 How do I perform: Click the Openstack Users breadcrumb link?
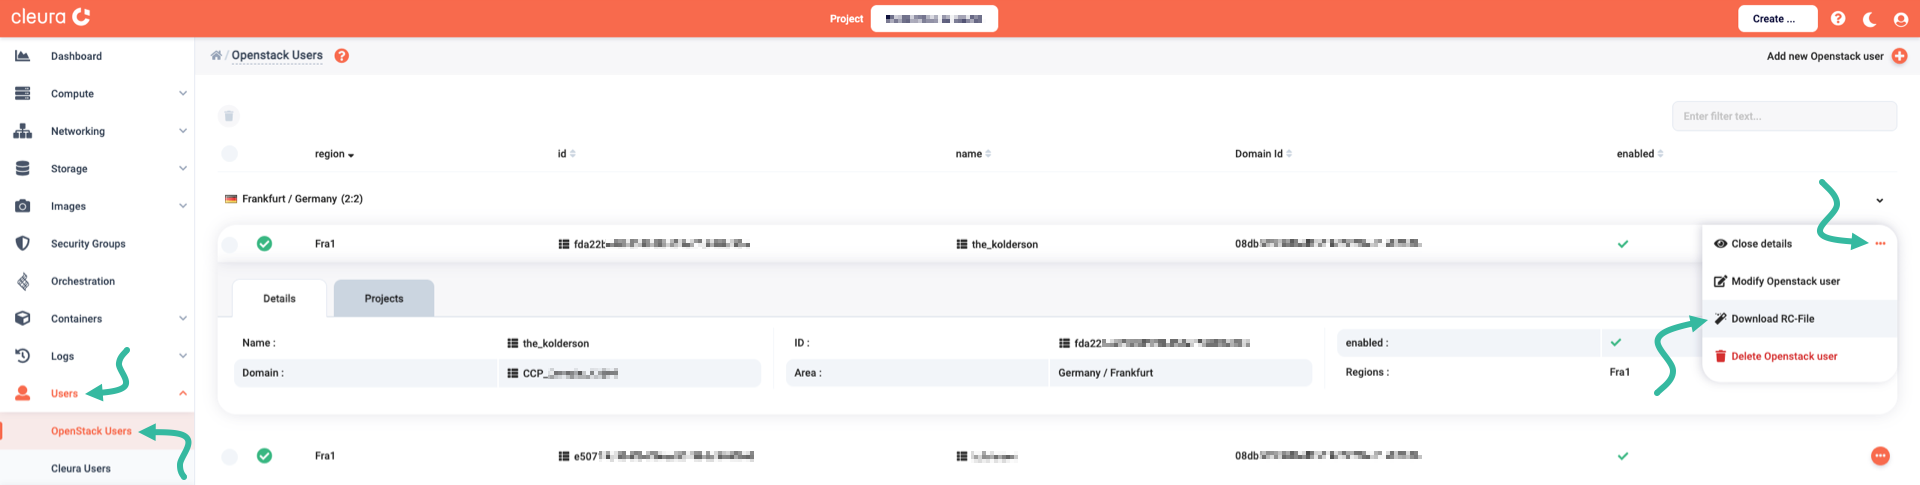tap(277, 55)
